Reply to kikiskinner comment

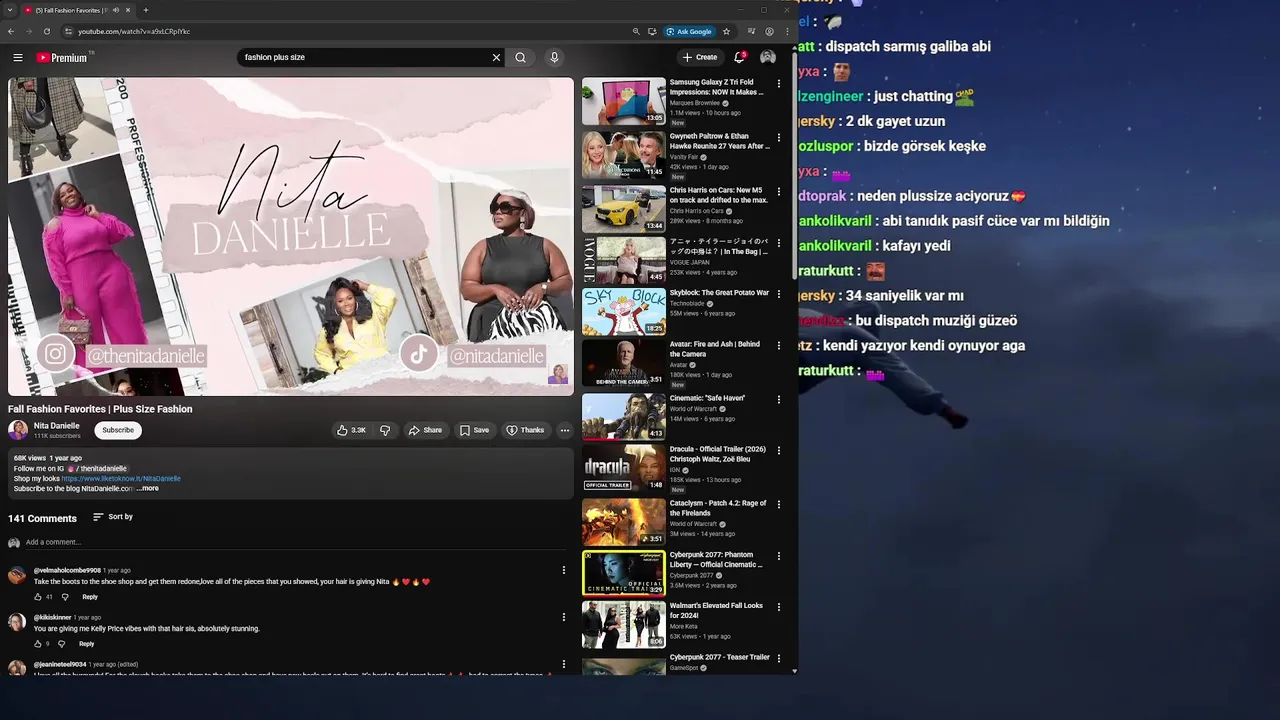(x=87, y=644)
